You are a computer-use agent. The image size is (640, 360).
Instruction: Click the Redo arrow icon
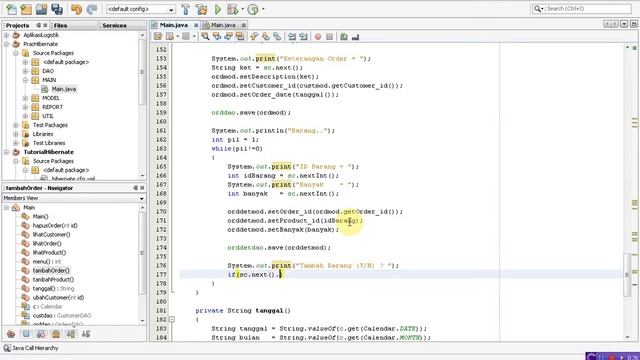[92, 9]
